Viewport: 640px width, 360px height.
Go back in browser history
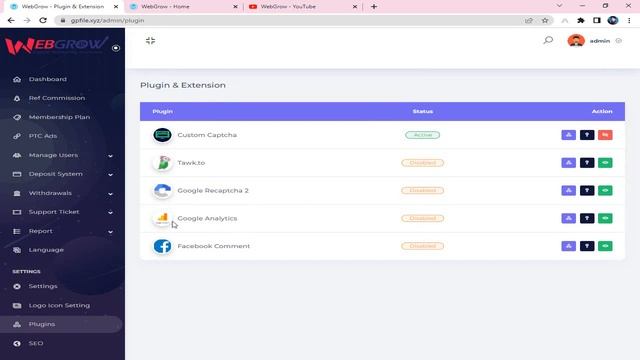11,20
